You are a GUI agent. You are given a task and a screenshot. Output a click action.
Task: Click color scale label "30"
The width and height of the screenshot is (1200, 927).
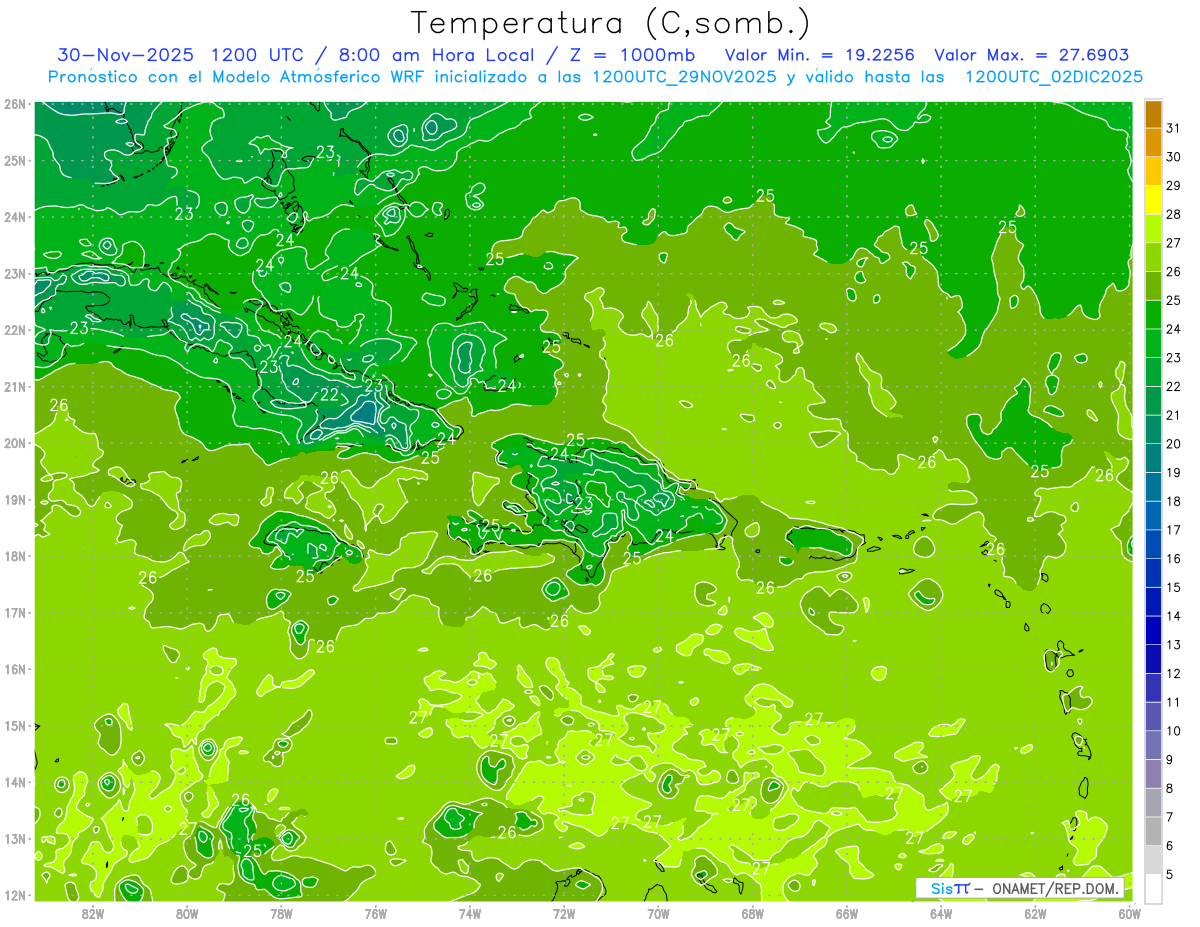pos(1173,157)
